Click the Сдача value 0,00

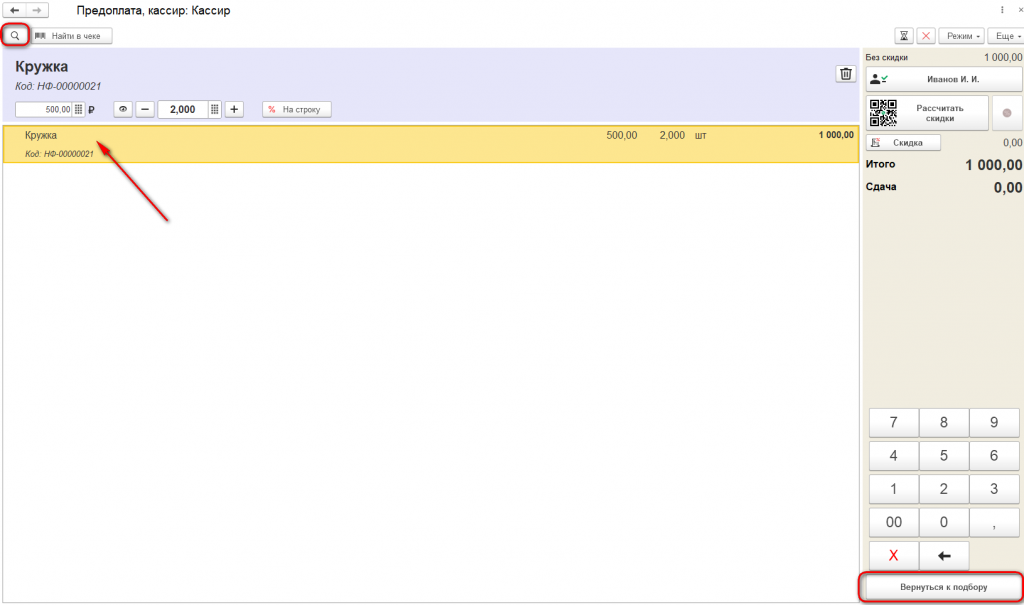point(1008,188)
